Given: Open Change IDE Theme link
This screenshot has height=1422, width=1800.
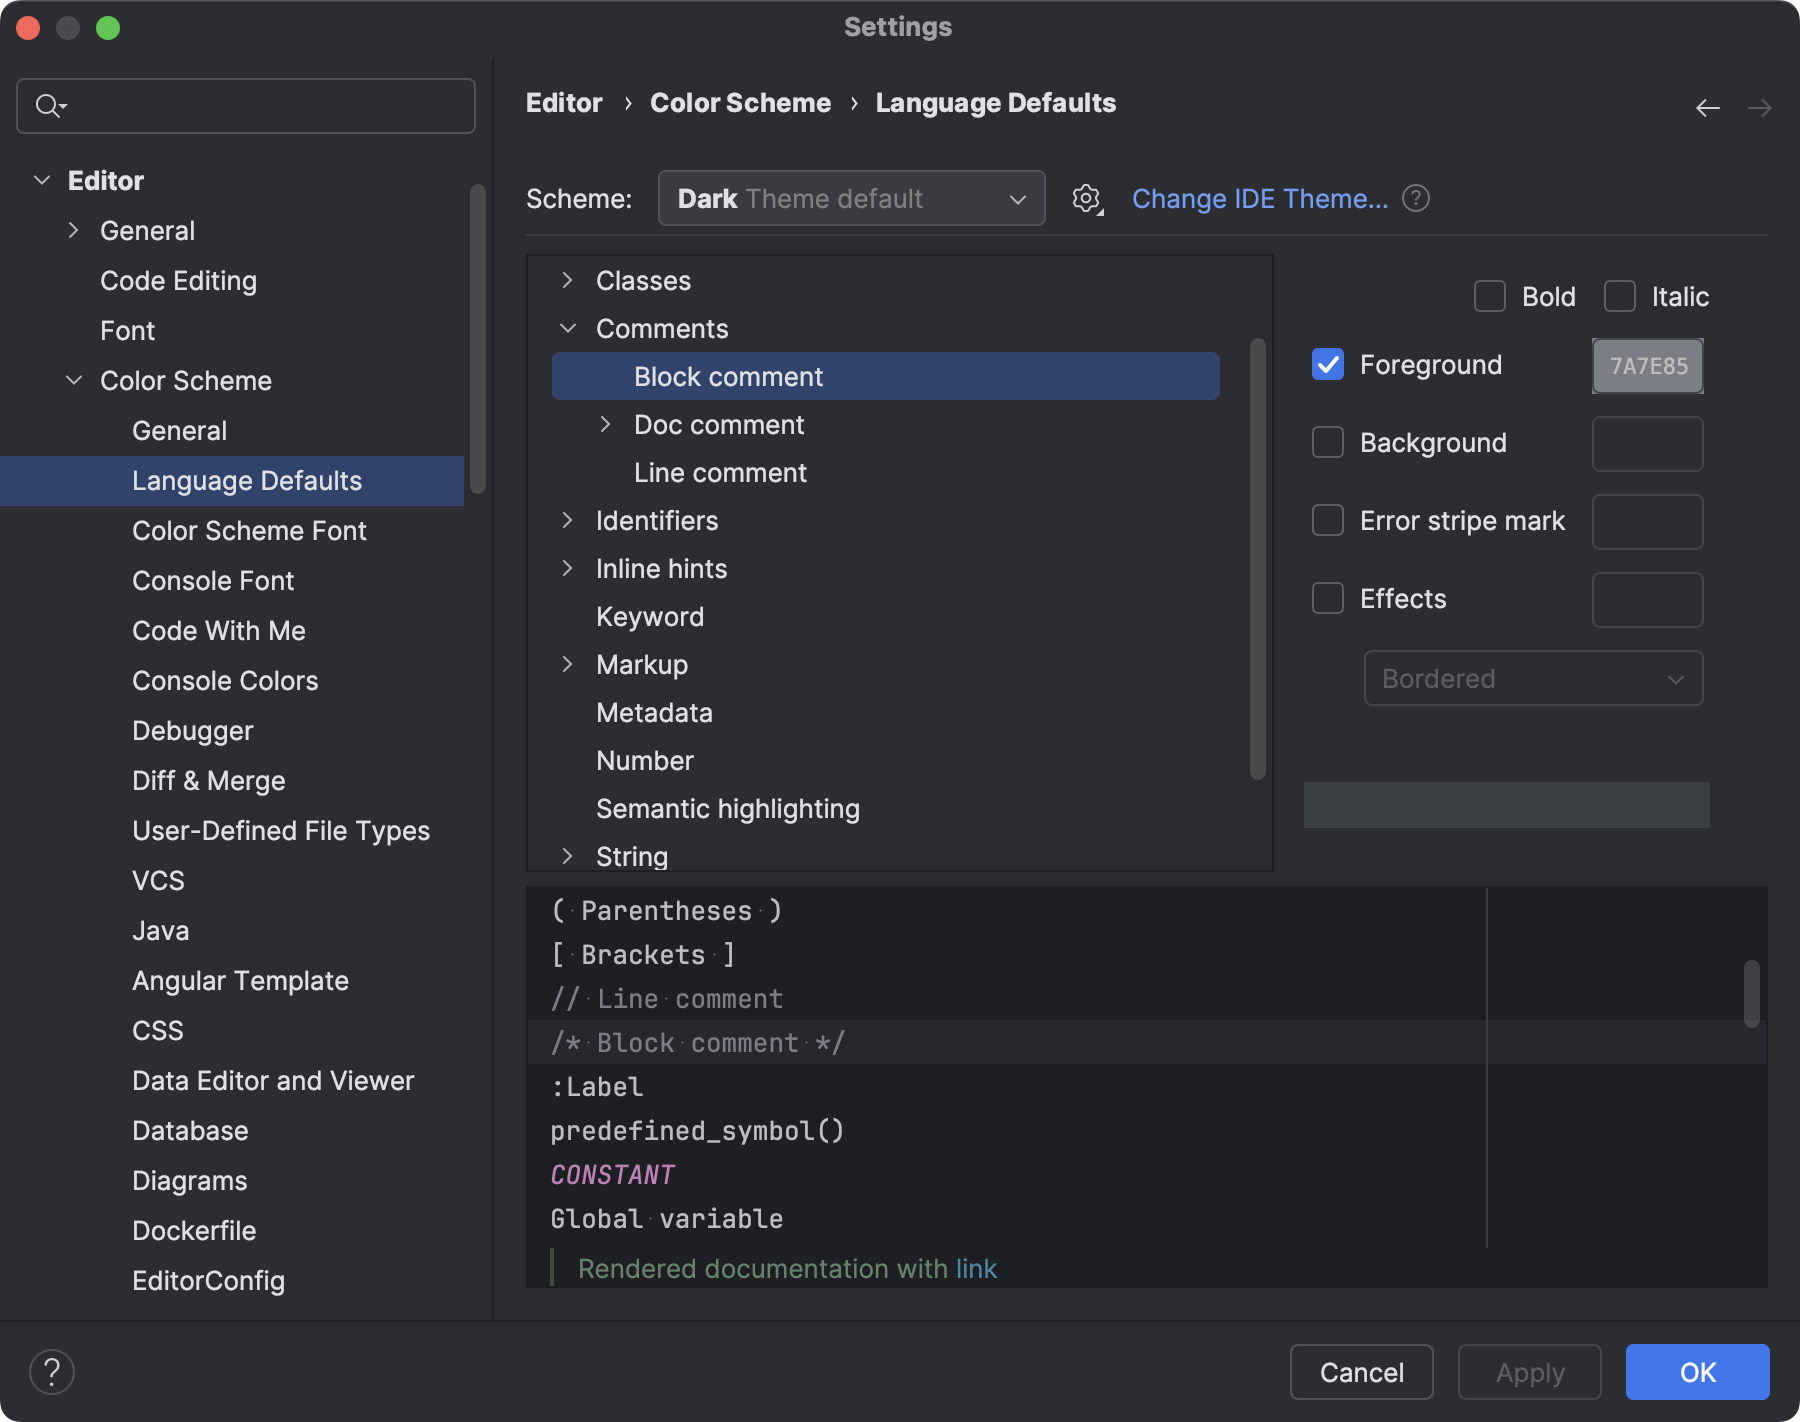Looking at the screenshot, I should coord(1260,198).
